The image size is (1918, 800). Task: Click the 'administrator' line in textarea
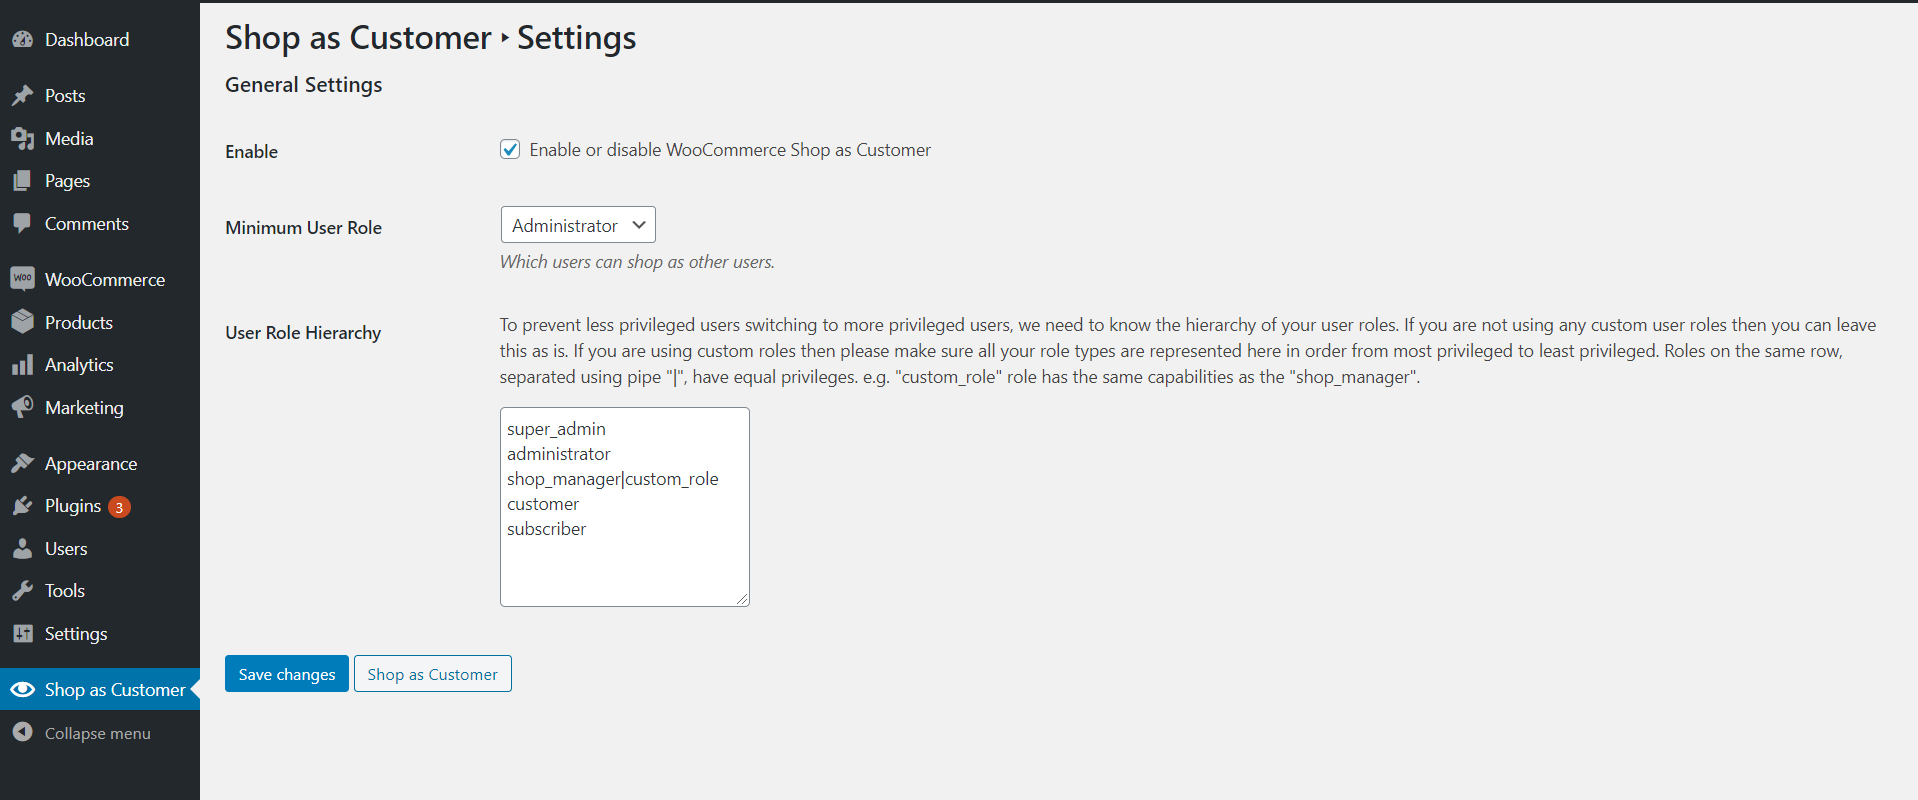(x=558, y=454)
